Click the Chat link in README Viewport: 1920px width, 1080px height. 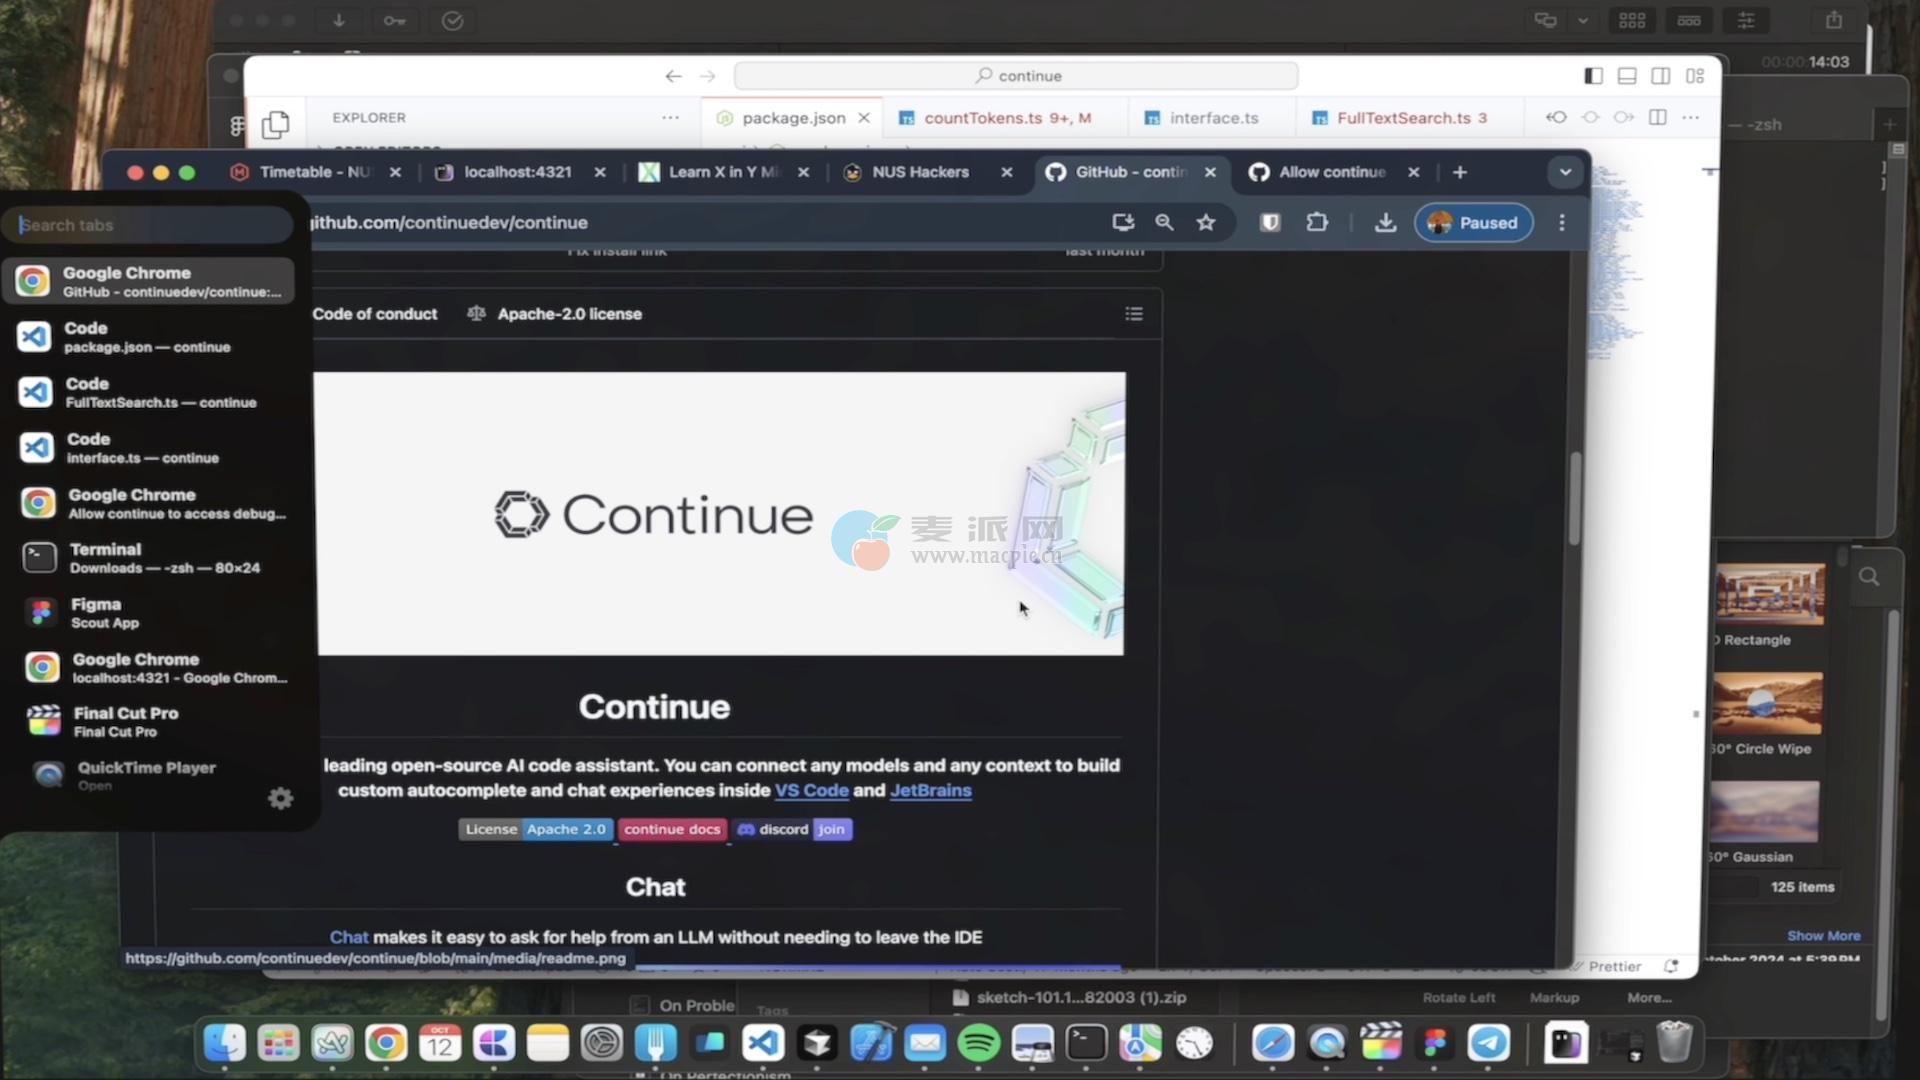pyautogui.click(x=349, y=937)
